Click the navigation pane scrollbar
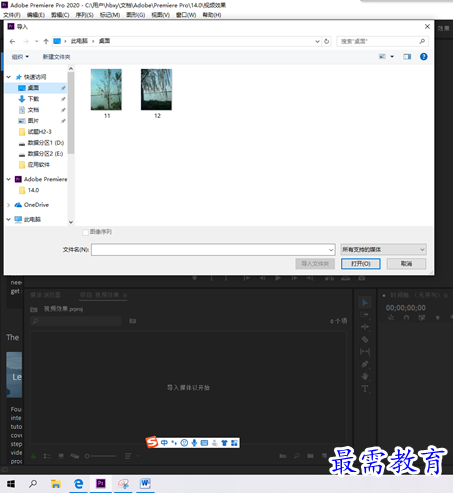 (71, 113)
